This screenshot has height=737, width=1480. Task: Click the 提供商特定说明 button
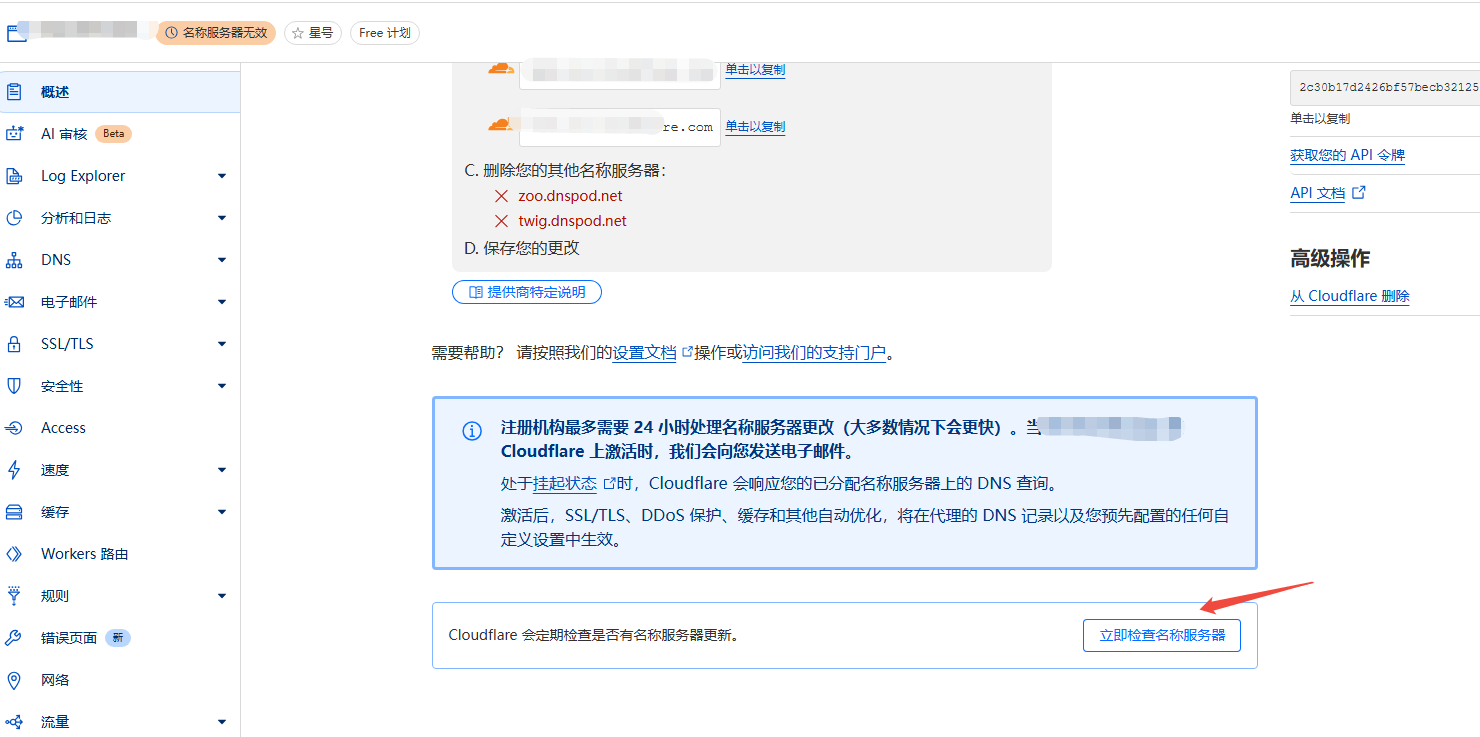527,292
